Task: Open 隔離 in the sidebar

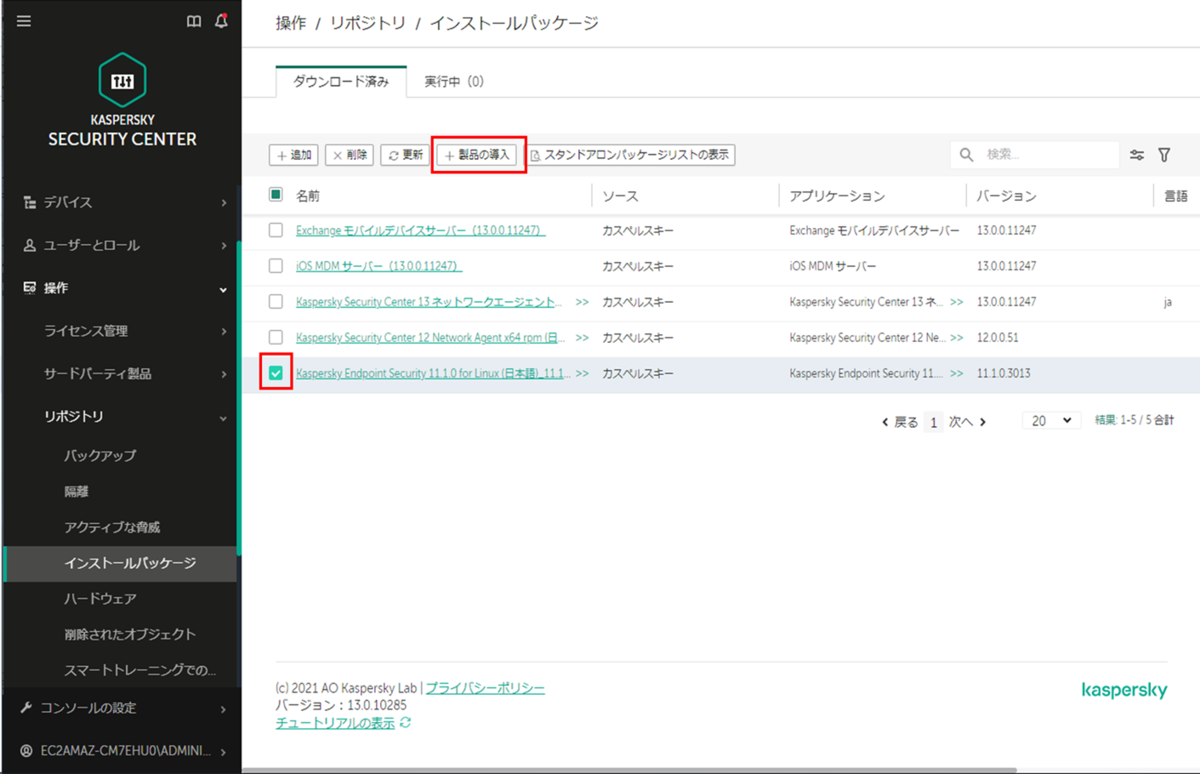Action: click(77, 492)
